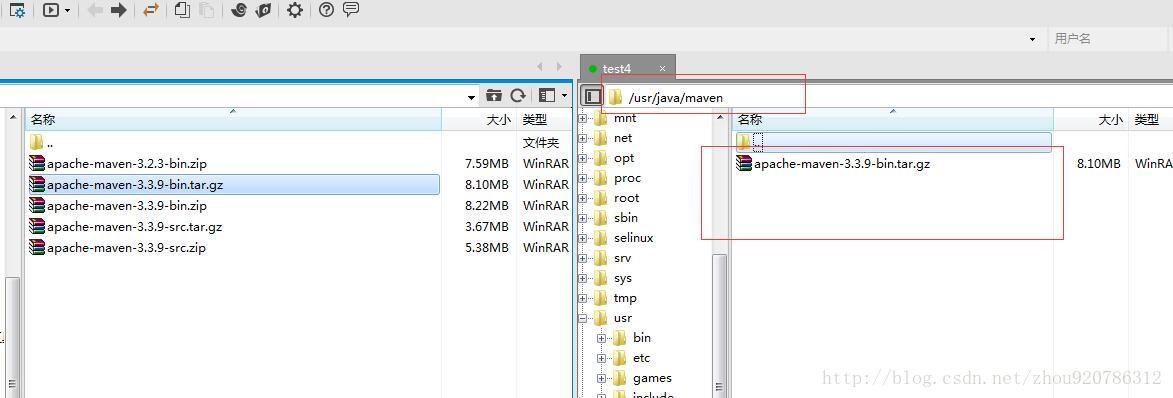Expand the etc subfolder under usr

point(601,358)
